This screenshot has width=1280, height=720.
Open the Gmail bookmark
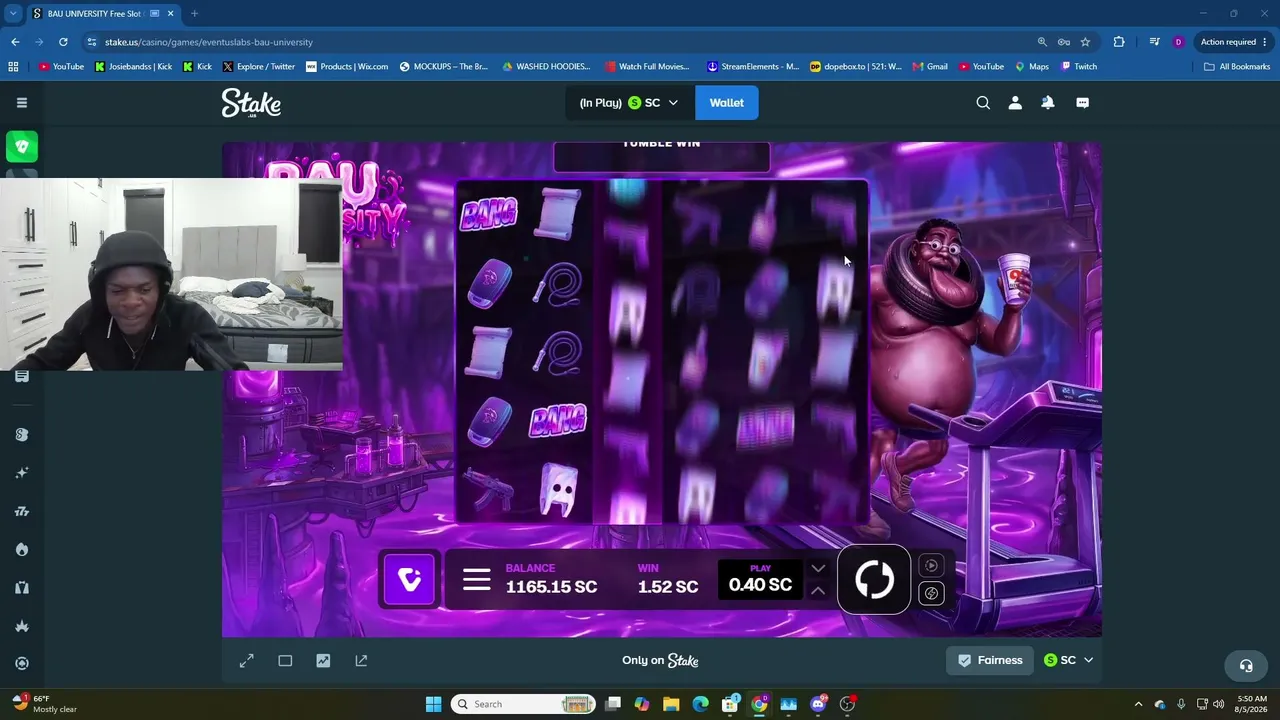click(928, 67)
